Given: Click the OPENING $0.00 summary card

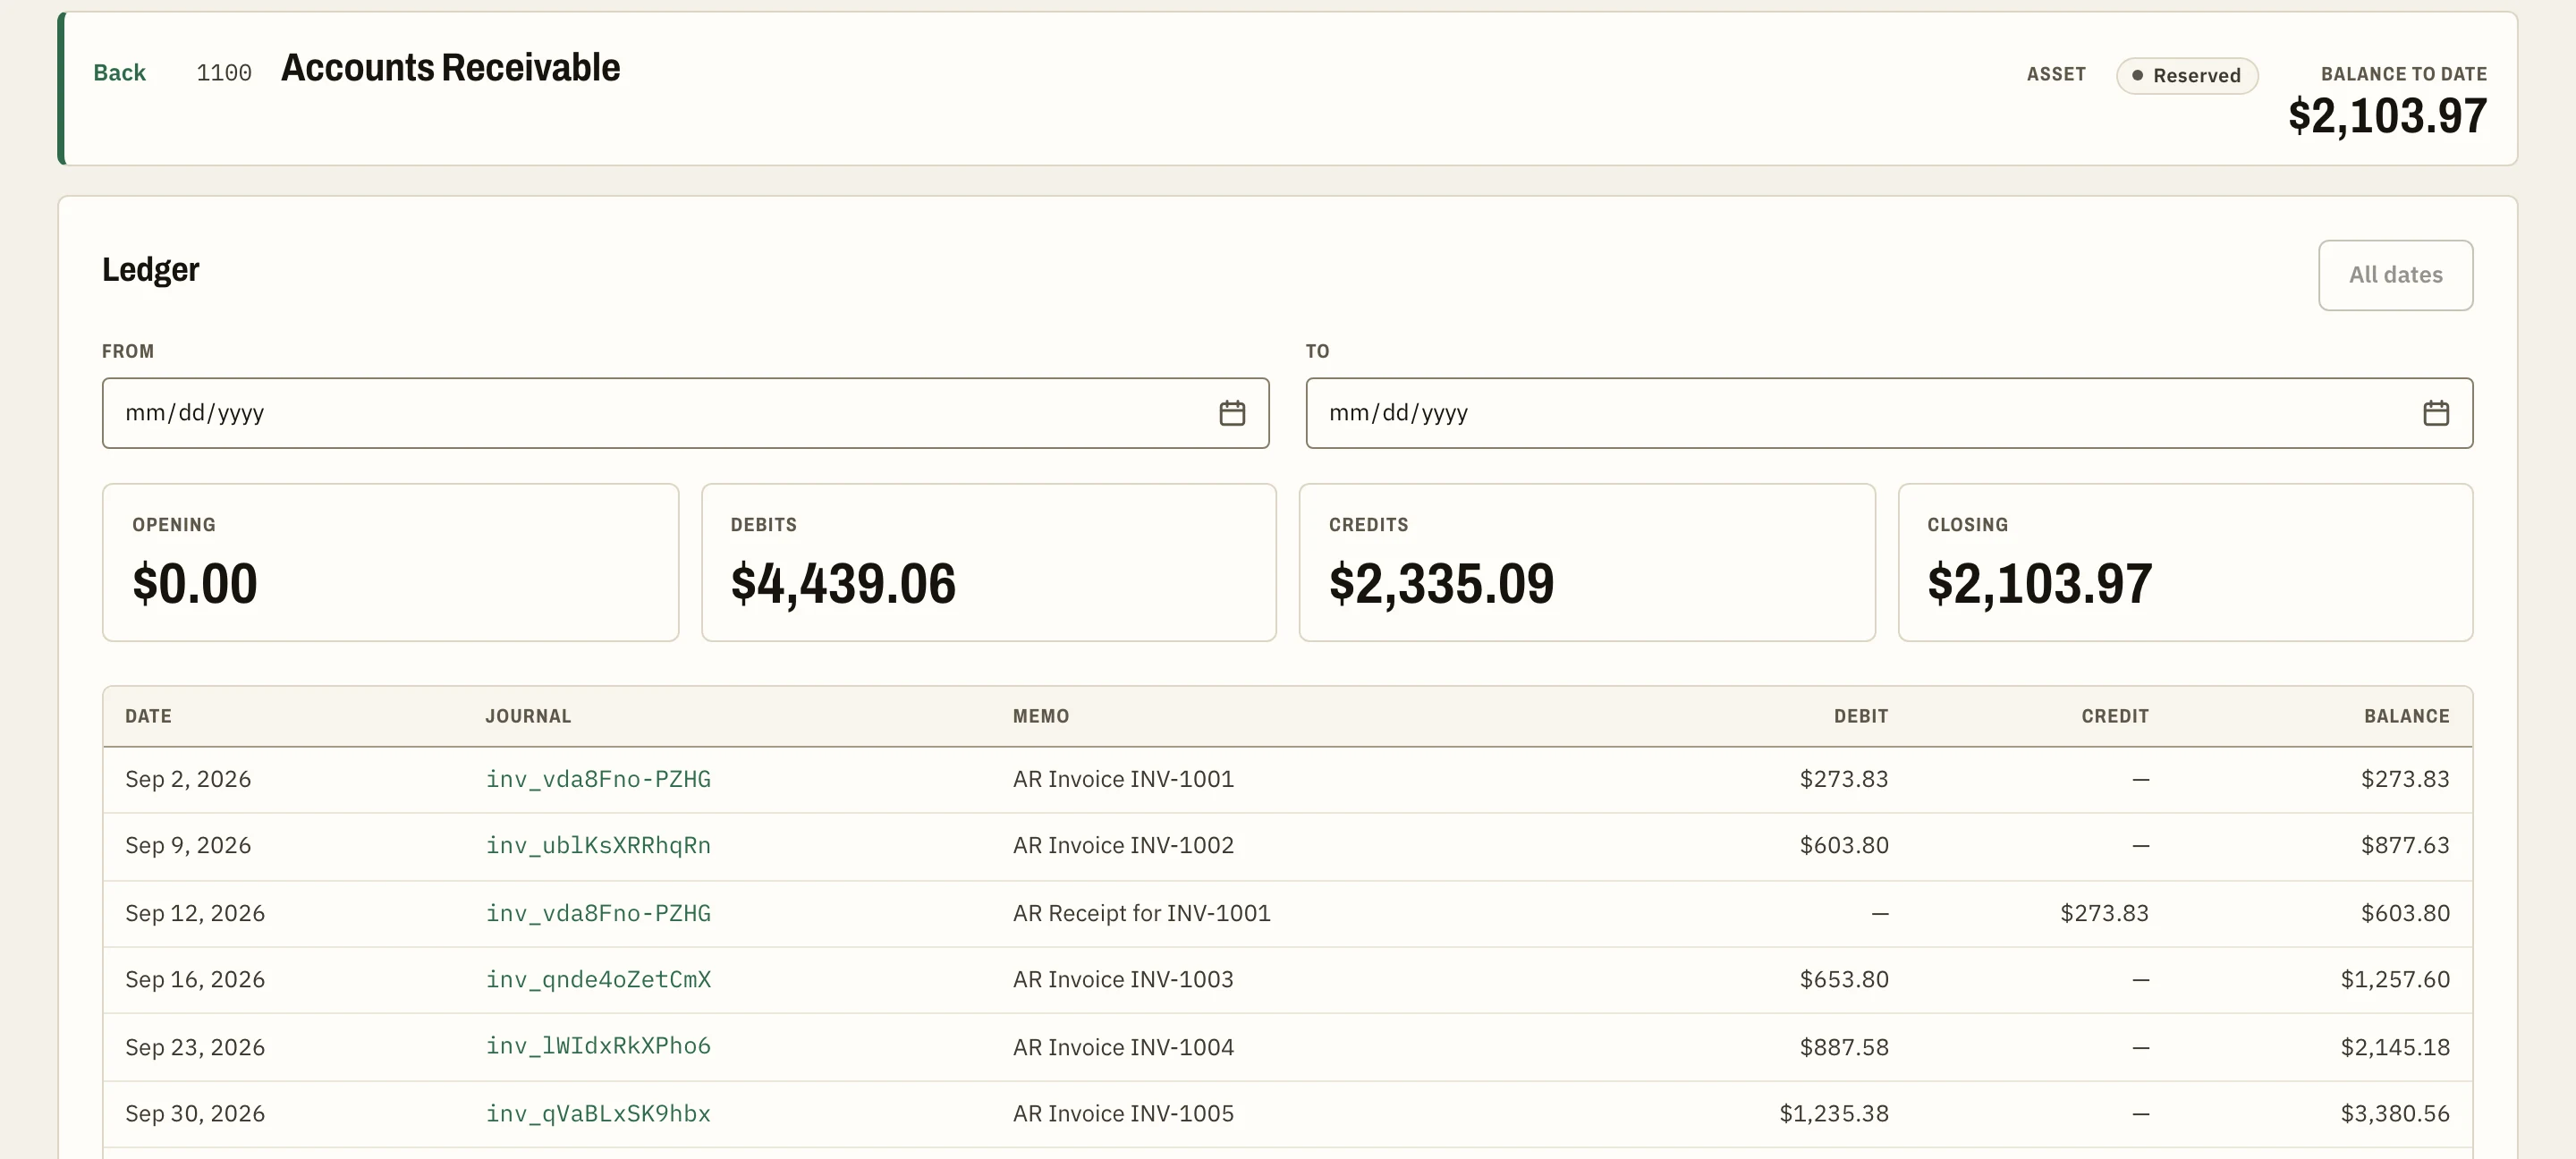Looking at the screenshot, I should tap(390, 563).
